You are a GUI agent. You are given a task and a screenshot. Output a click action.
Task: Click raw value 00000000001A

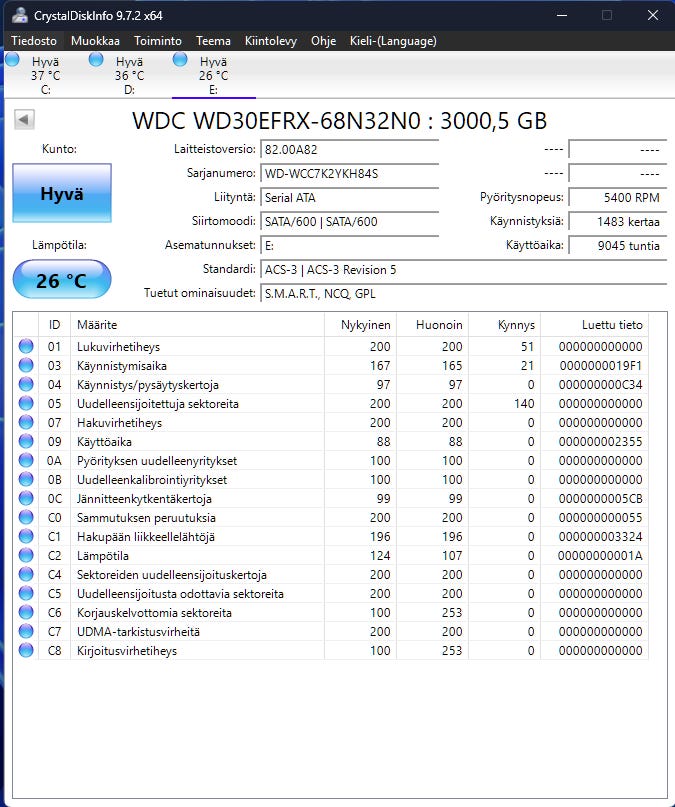point(600,556)
